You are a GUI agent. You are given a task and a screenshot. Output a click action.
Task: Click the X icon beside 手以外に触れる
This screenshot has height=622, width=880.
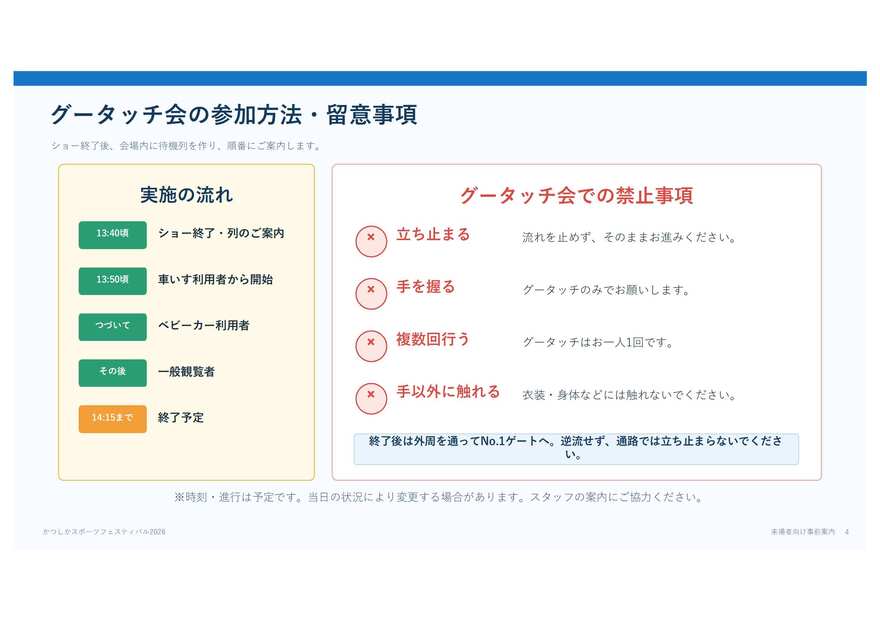pos(371,399)
